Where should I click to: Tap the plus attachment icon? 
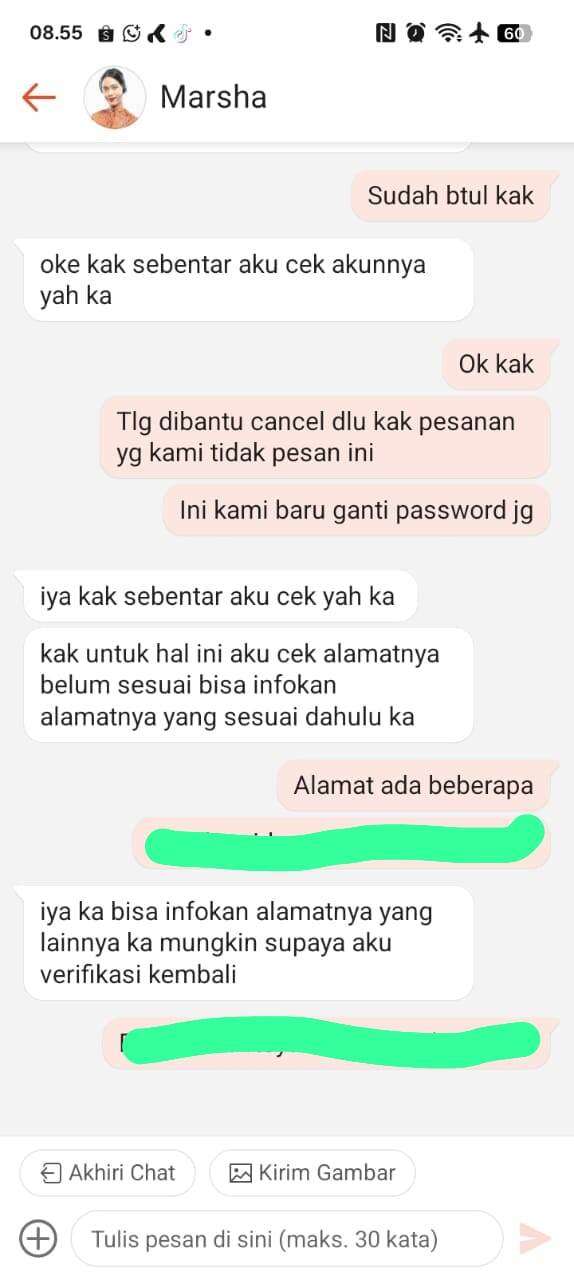38,1239
